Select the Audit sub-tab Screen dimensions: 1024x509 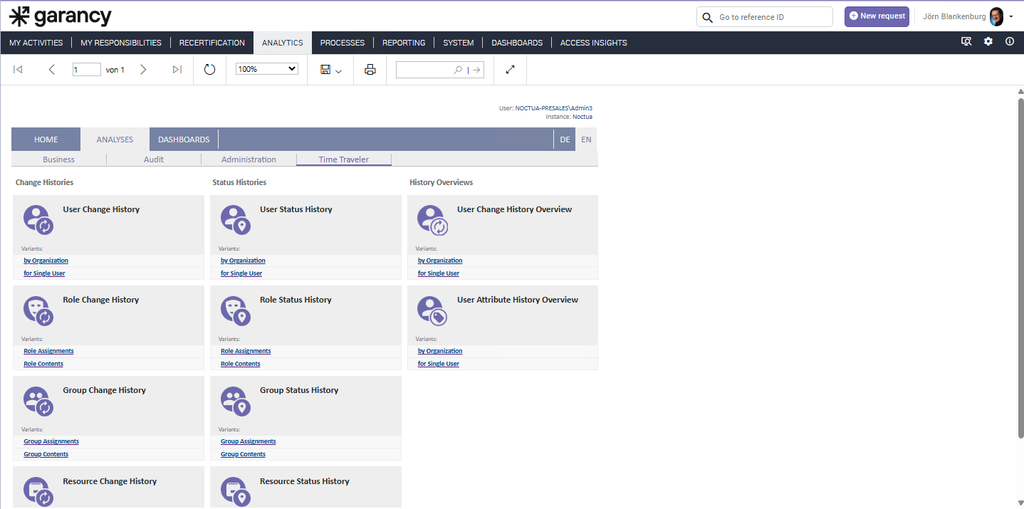click(153, 159)
